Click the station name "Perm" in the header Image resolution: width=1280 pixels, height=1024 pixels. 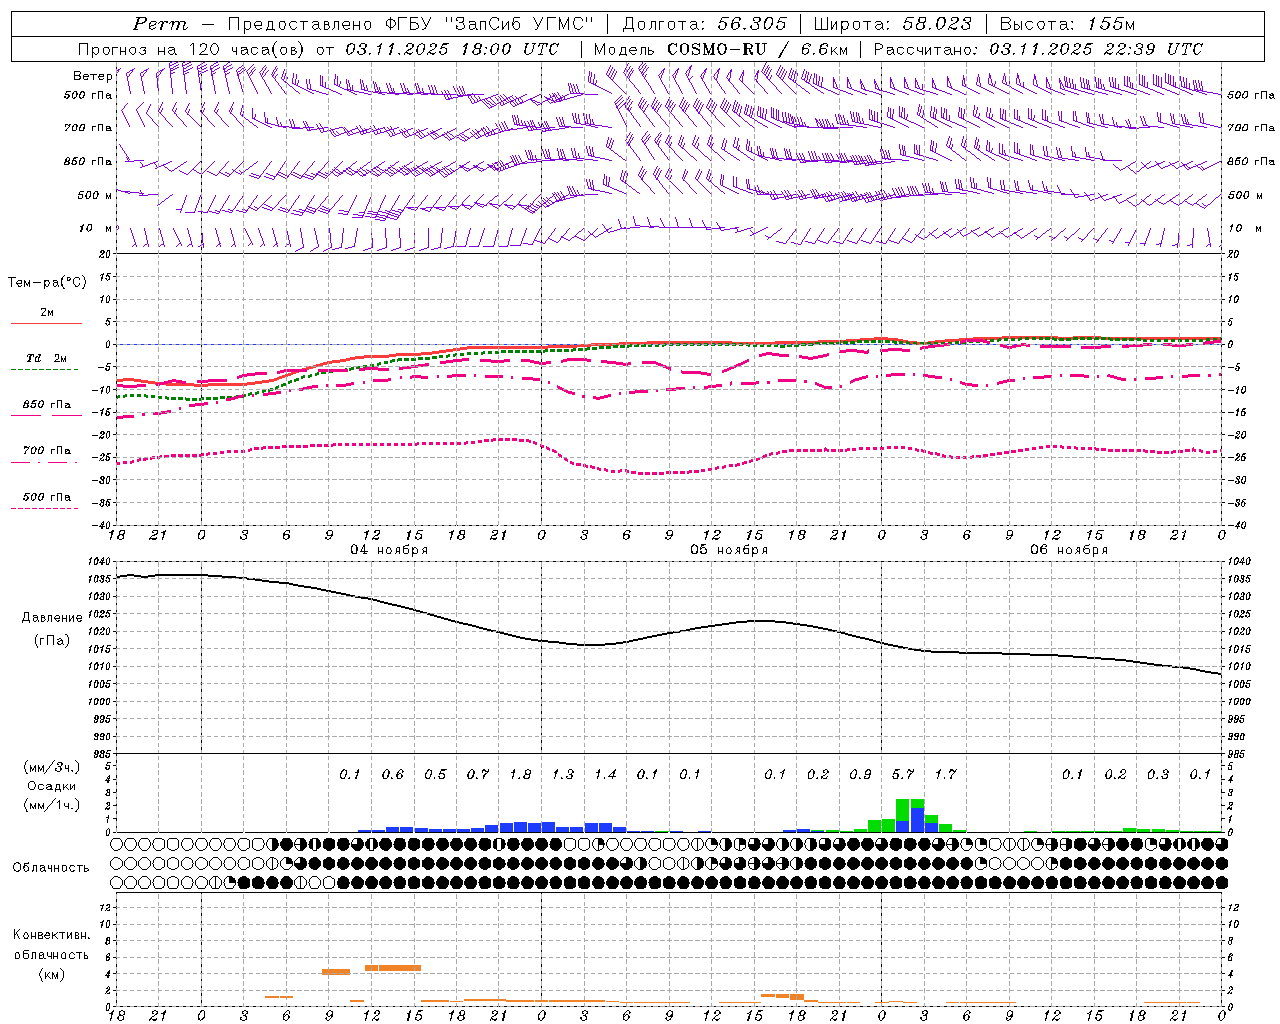pos(160,24)
